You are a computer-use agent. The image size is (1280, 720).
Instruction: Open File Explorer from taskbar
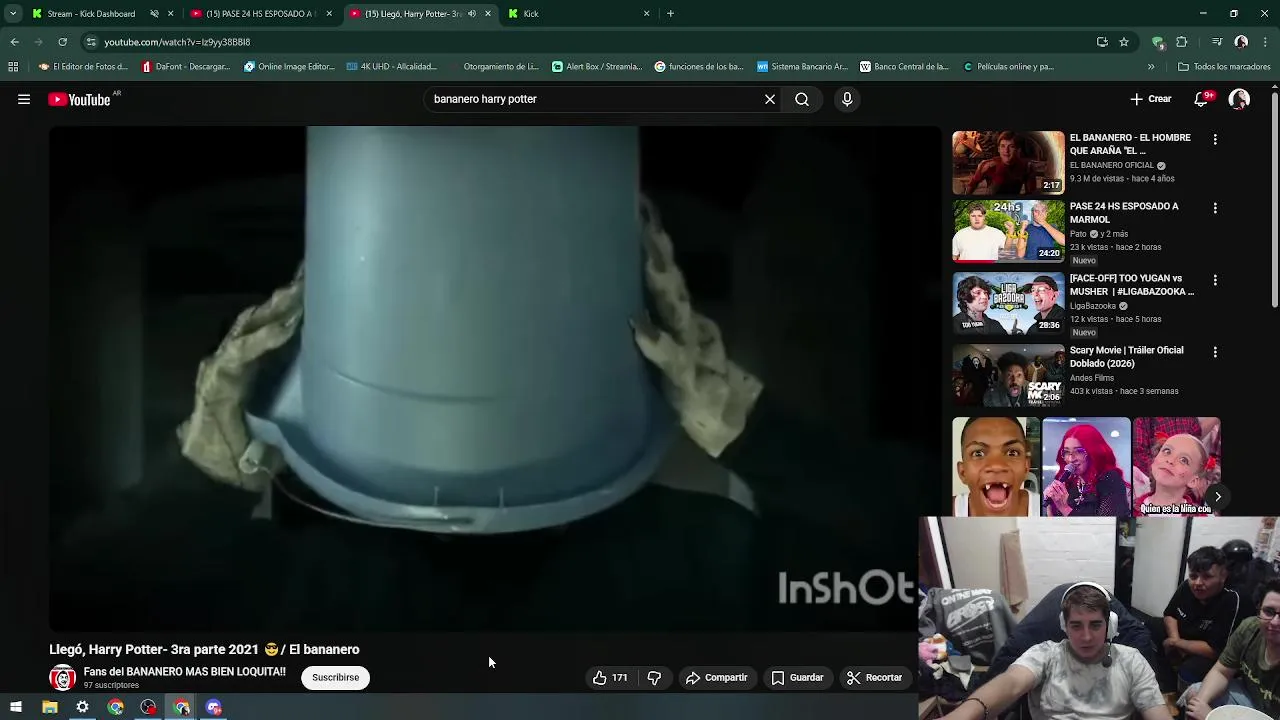(x=49, y=707)
